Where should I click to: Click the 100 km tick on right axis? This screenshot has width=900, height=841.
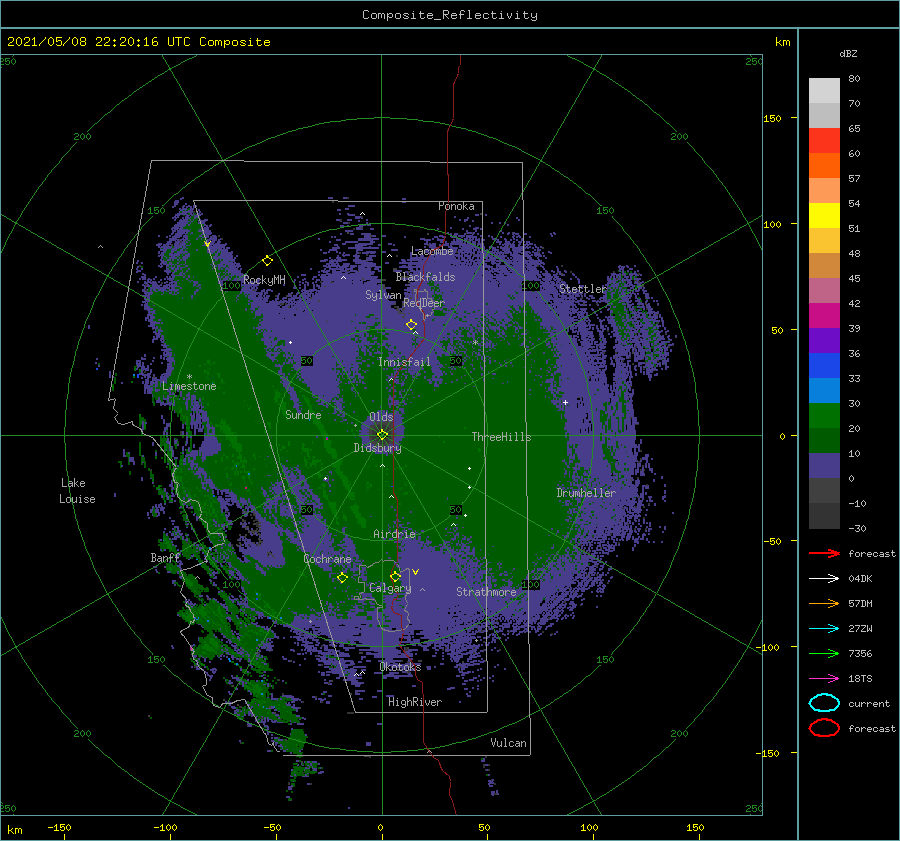(772, 224)
